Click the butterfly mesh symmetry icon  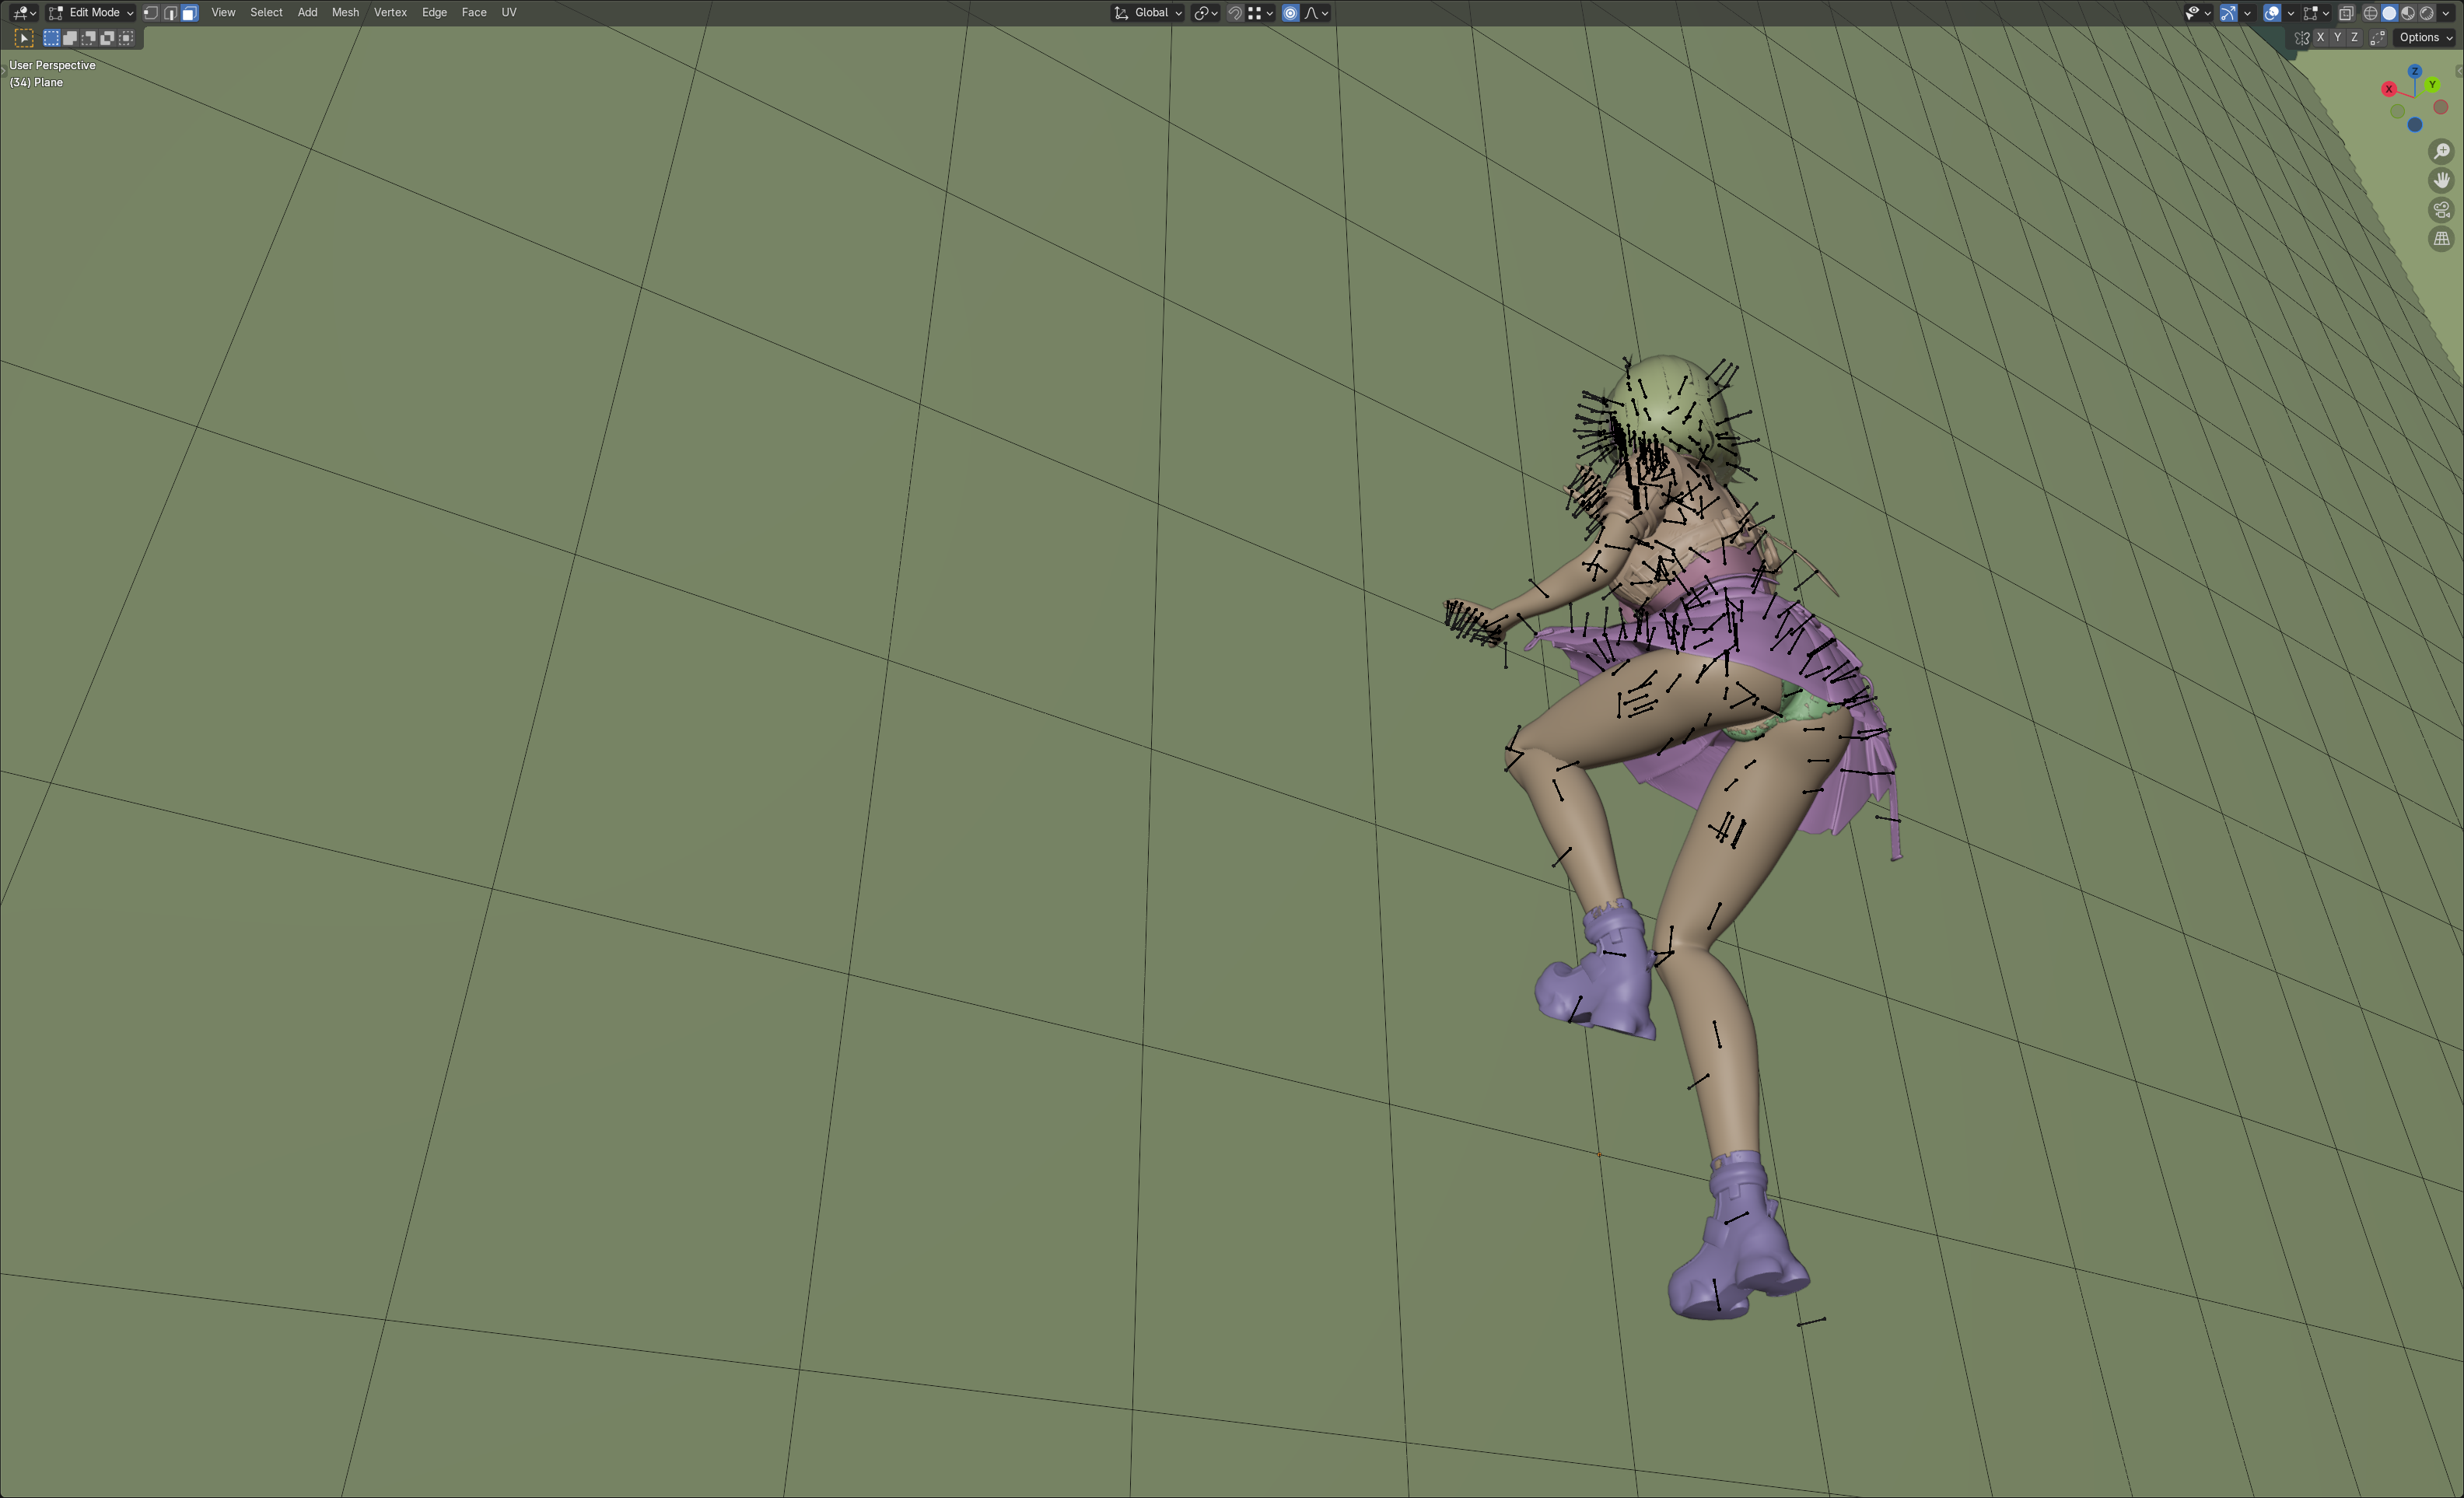point(2302,38)
